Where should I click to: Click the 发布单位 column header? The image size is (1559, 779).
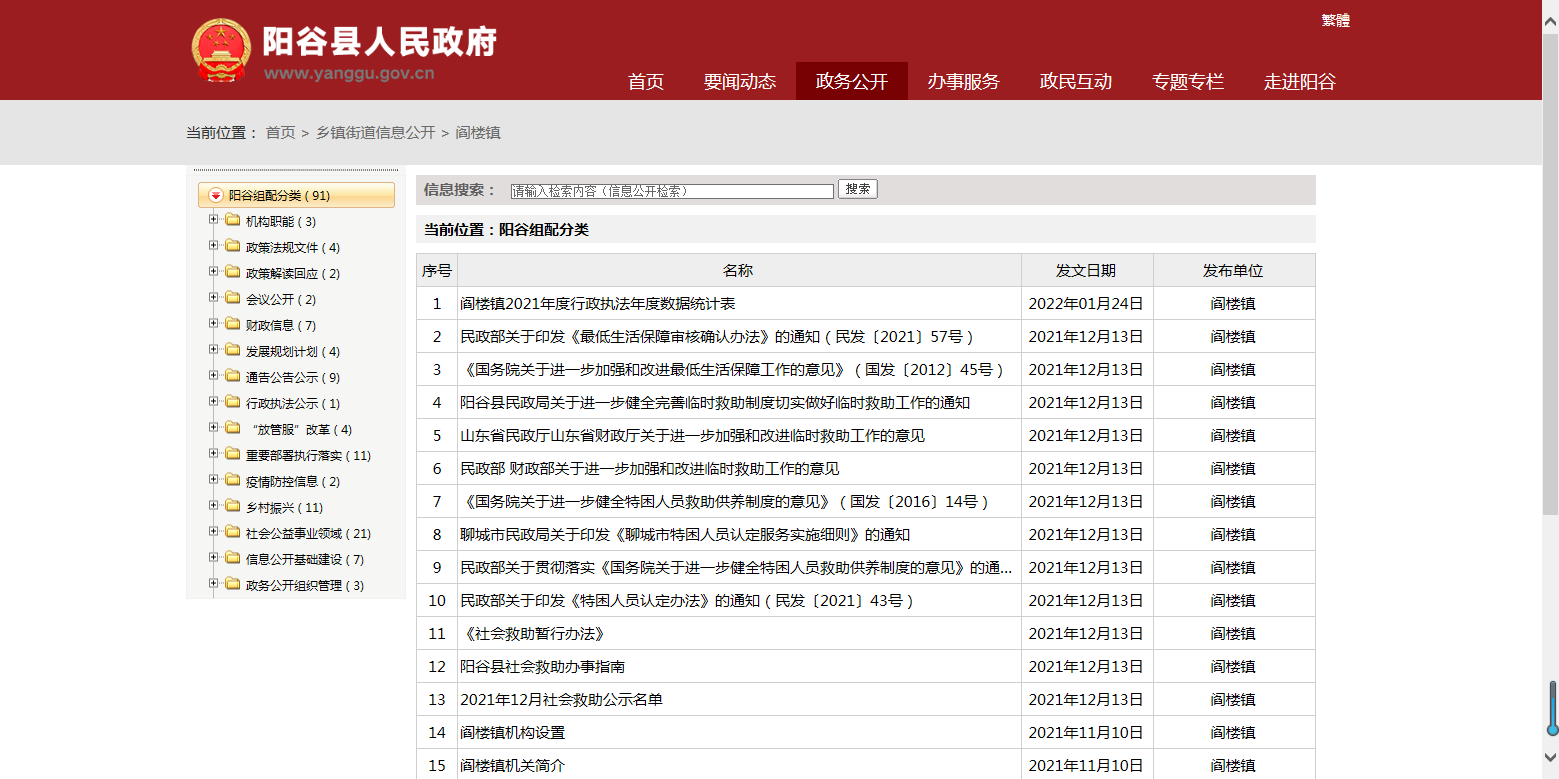1234,270
